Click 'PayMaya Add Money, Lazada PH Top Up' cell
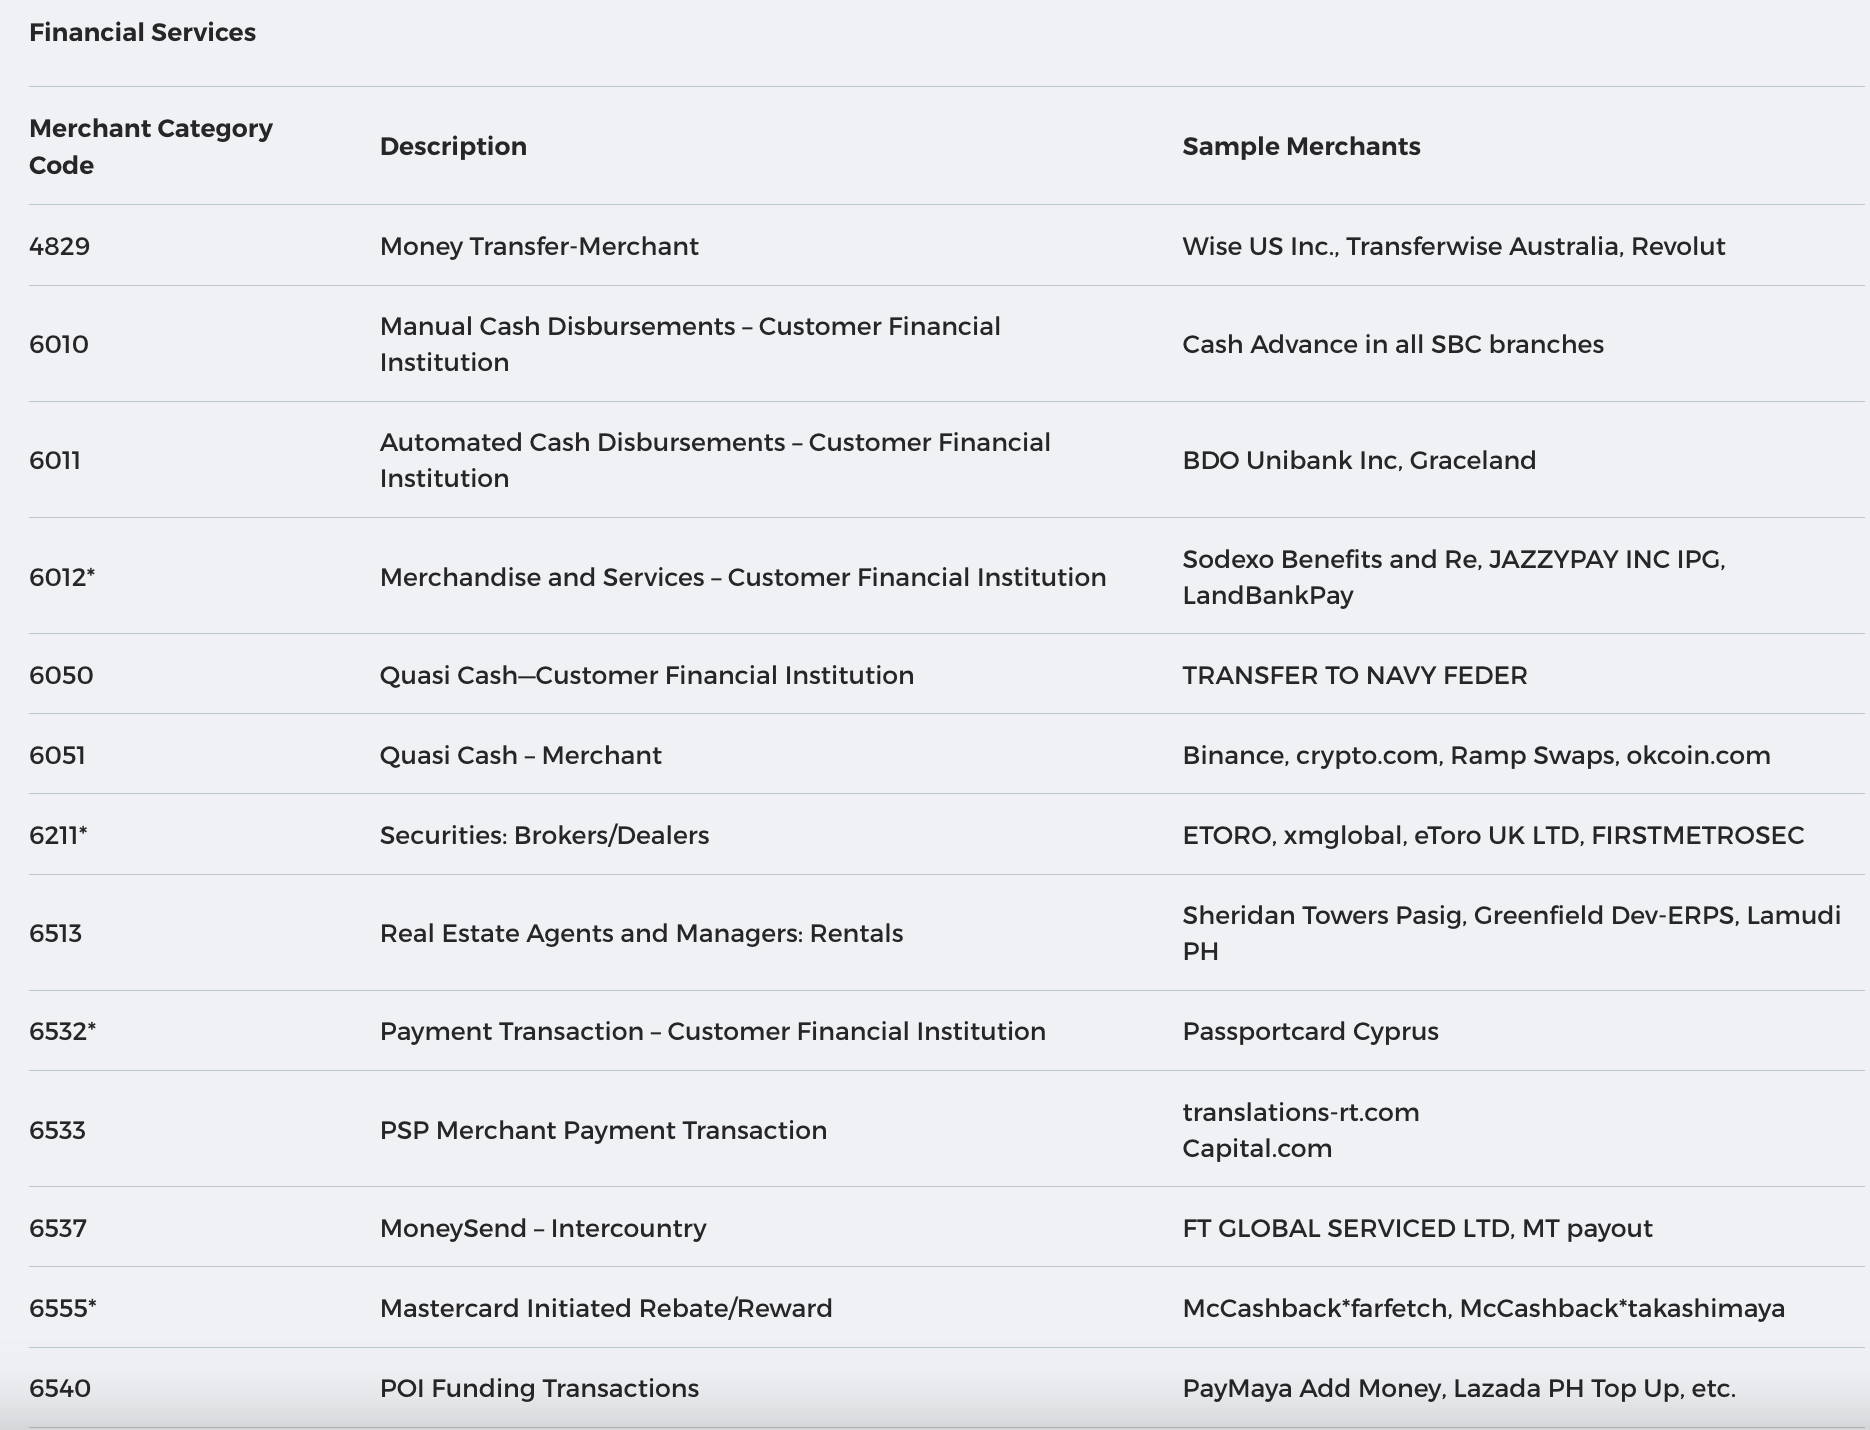Image resolution: width=1870 pixels, height=1430 pixels. [1459, 1388]
